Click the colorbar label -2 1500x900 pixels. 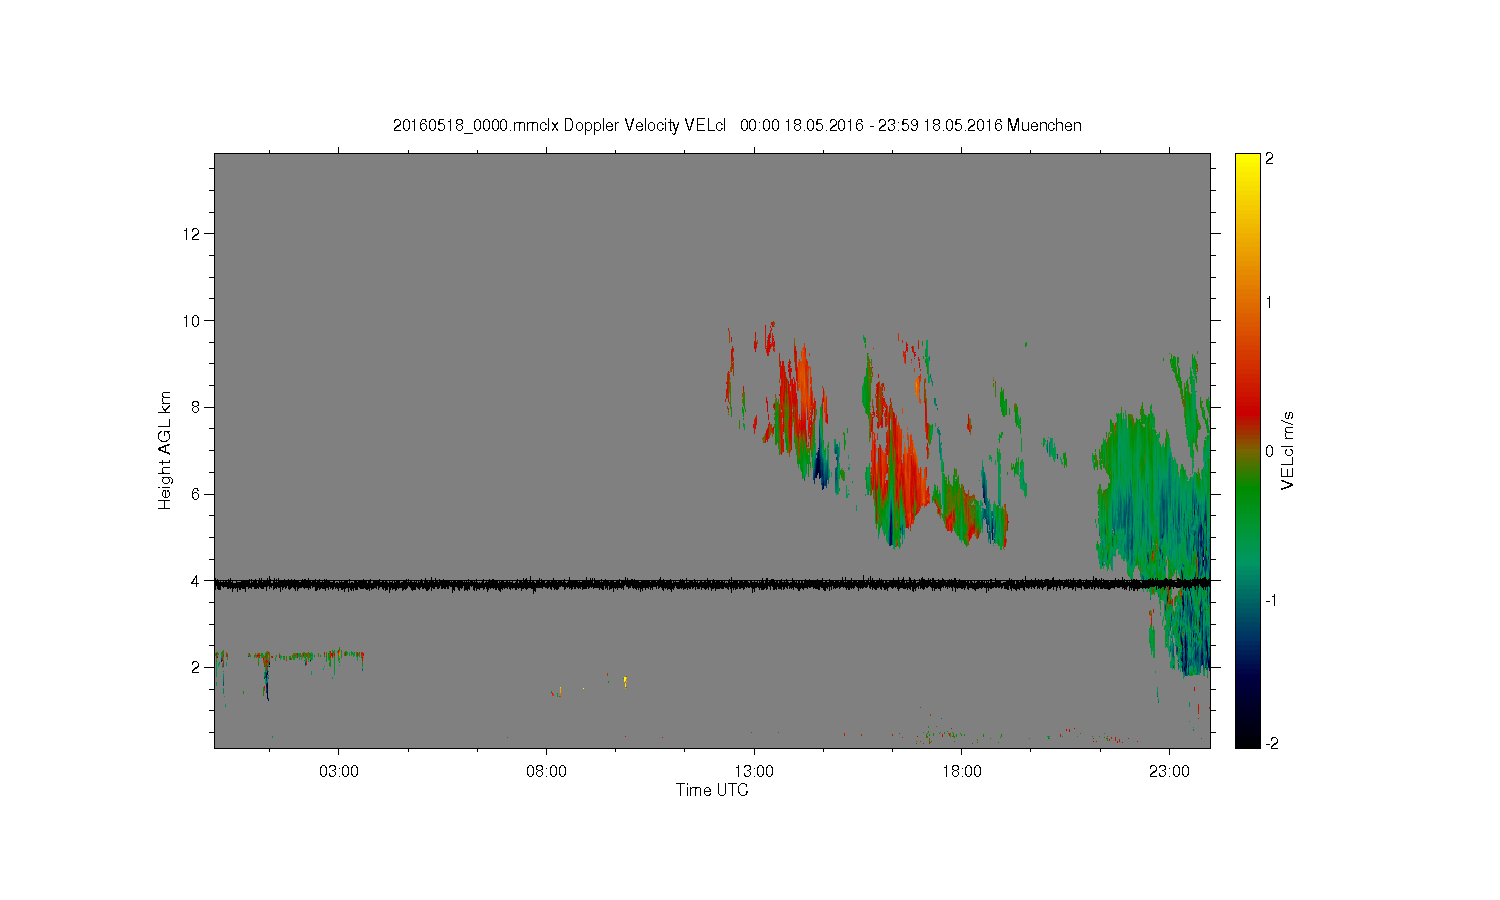coord(1271,743)
